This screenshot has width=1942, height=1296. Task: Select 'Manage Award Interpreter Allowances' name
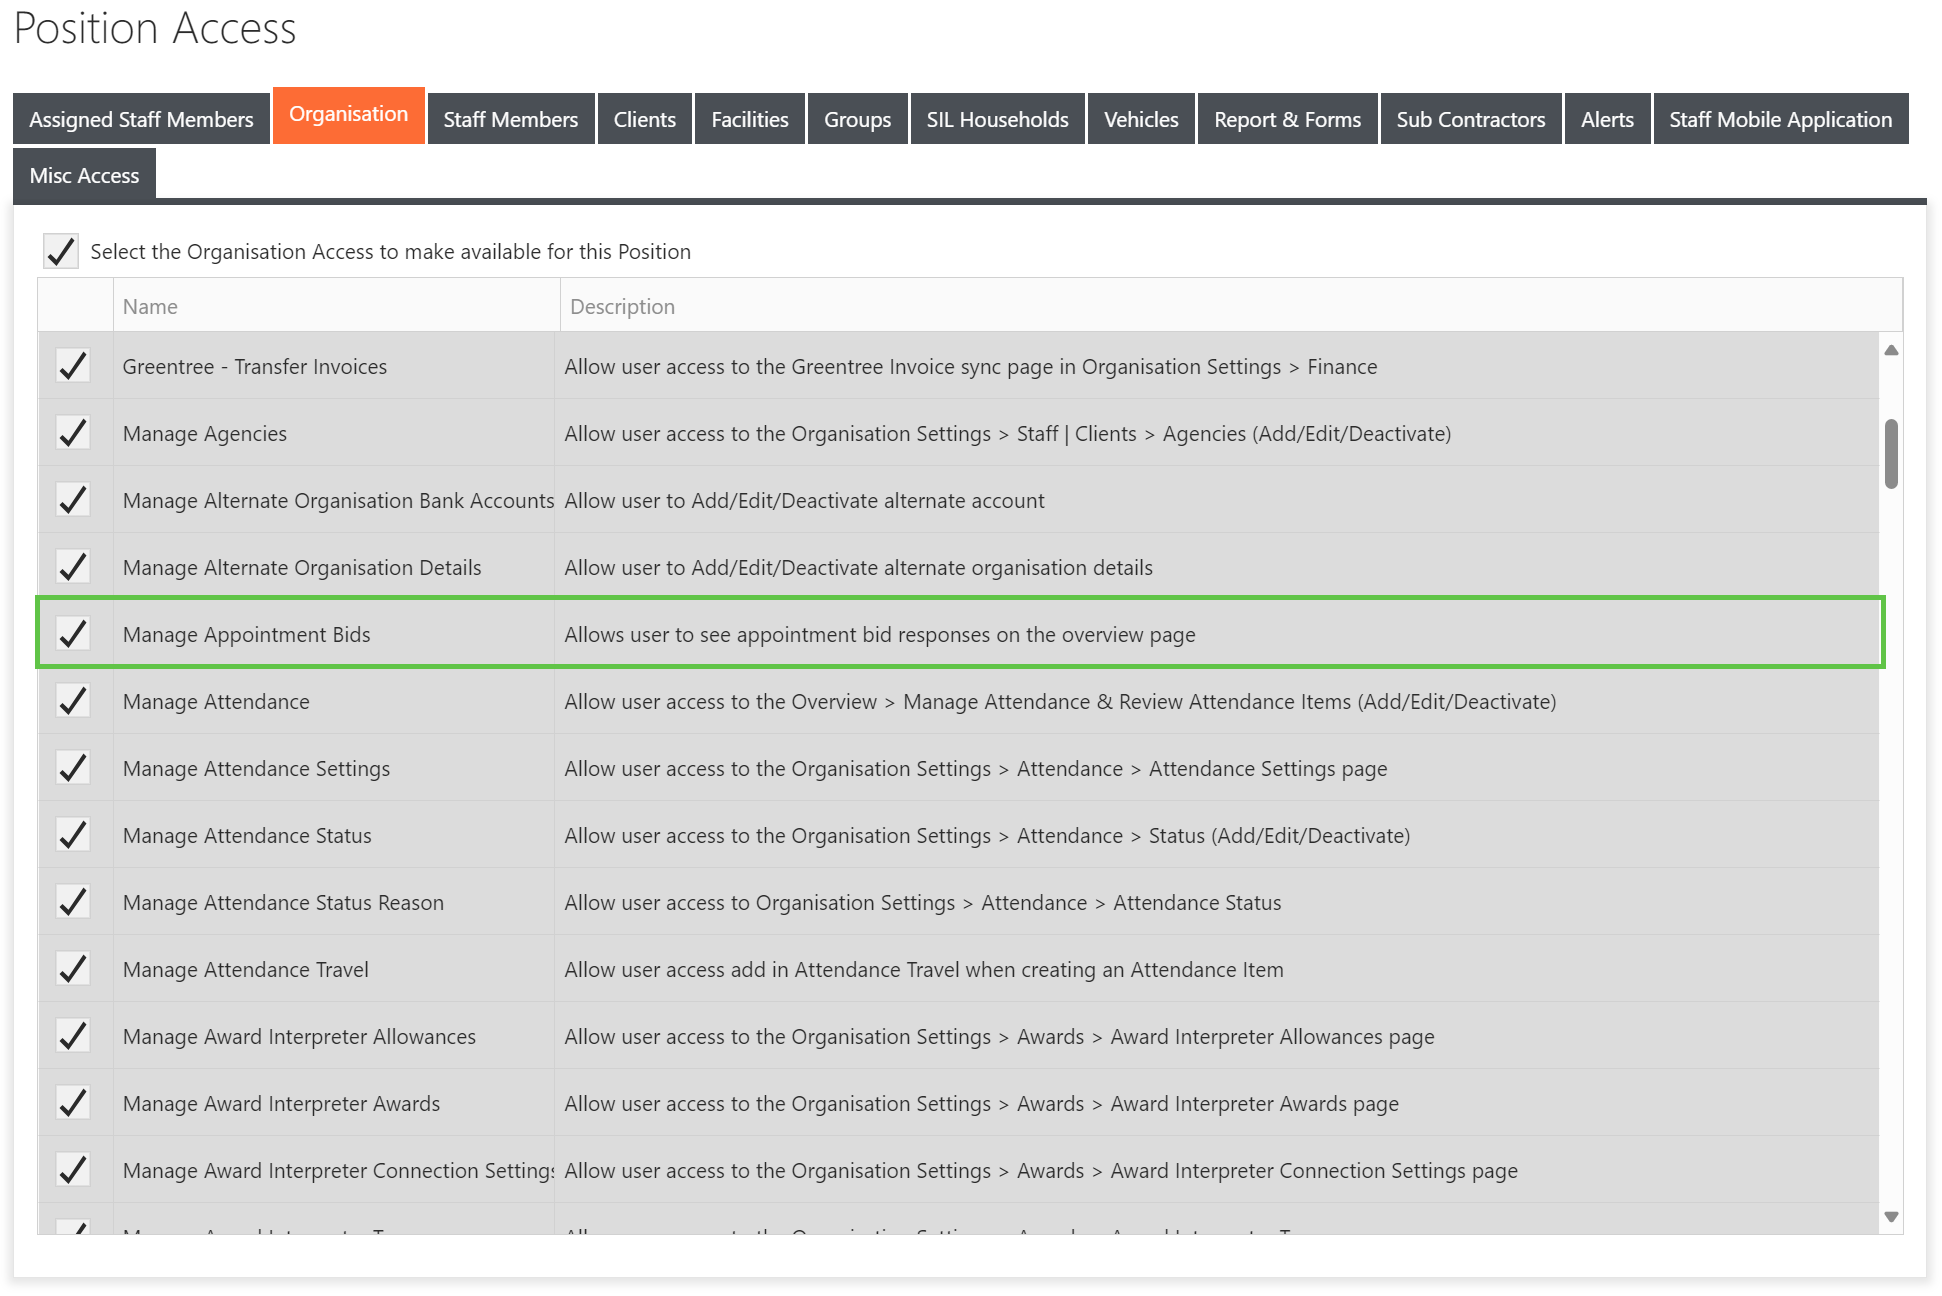pos(299,1037)
